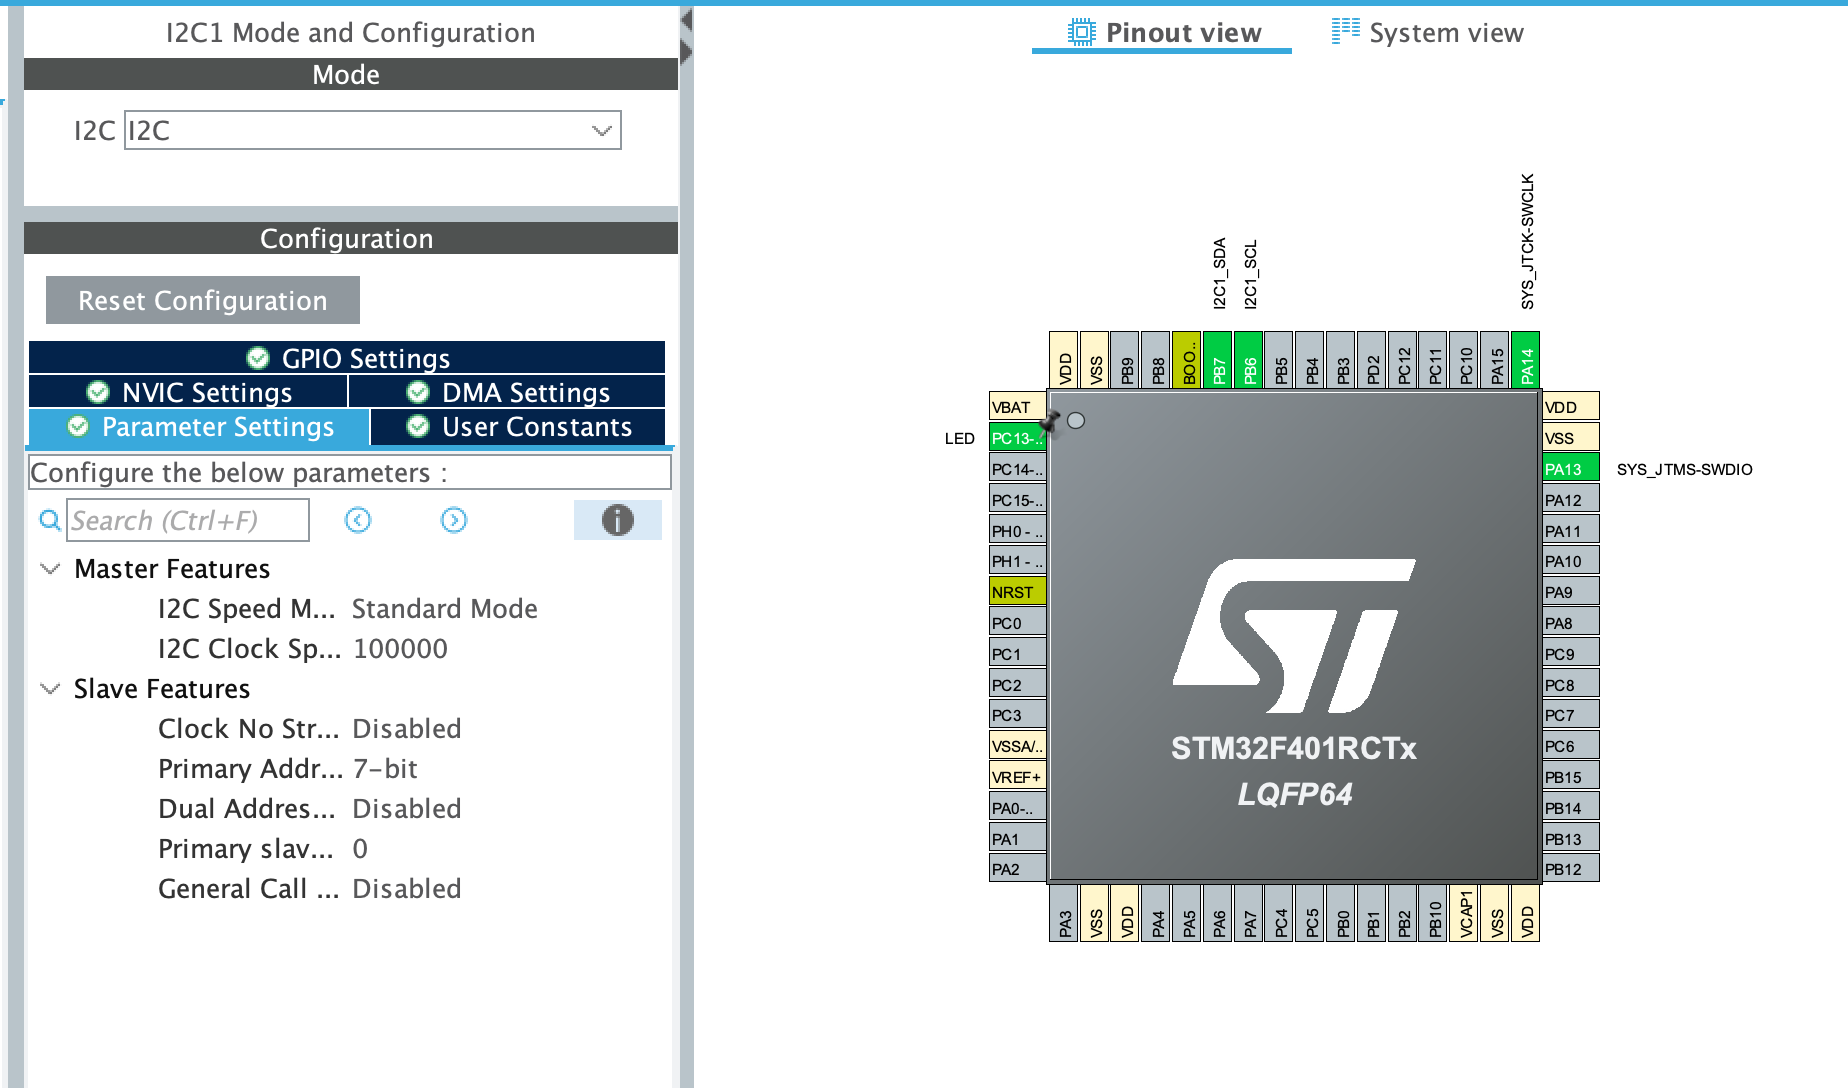Image resolution: width=1848 pixels, height=1088 pixels.
Task: Toggle the PC13 LED pin
Action: click(x=1015, y=437)
